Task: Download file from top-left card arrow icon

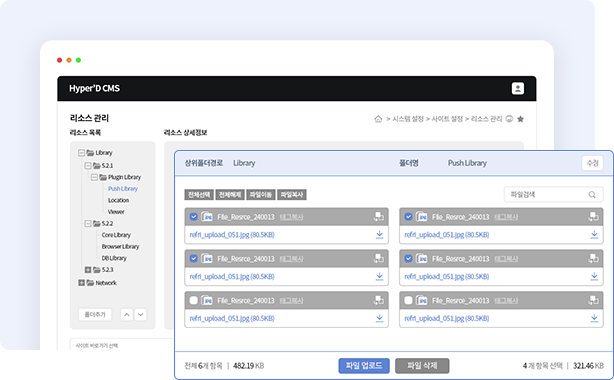Action: pyautogui.click(x=379, y=235)
